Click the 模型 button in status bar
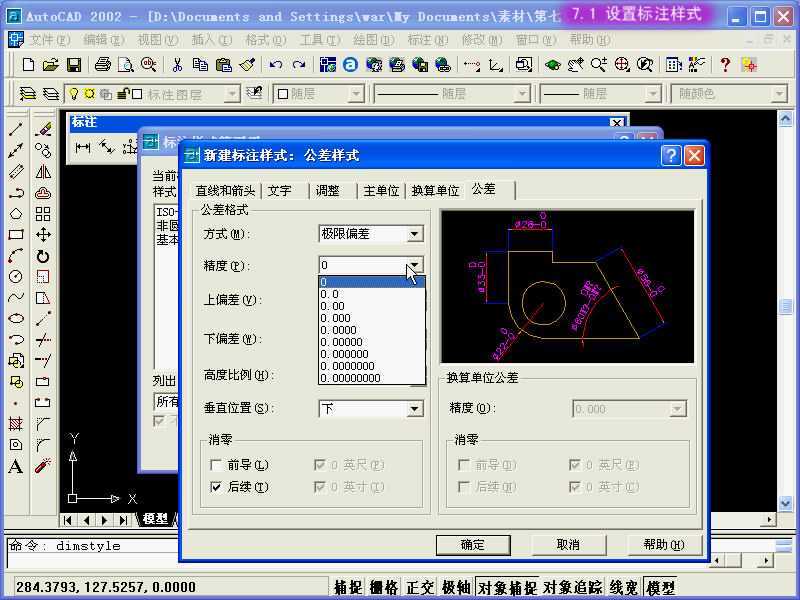This screenshot has height=600, width=800. (660, 587)
